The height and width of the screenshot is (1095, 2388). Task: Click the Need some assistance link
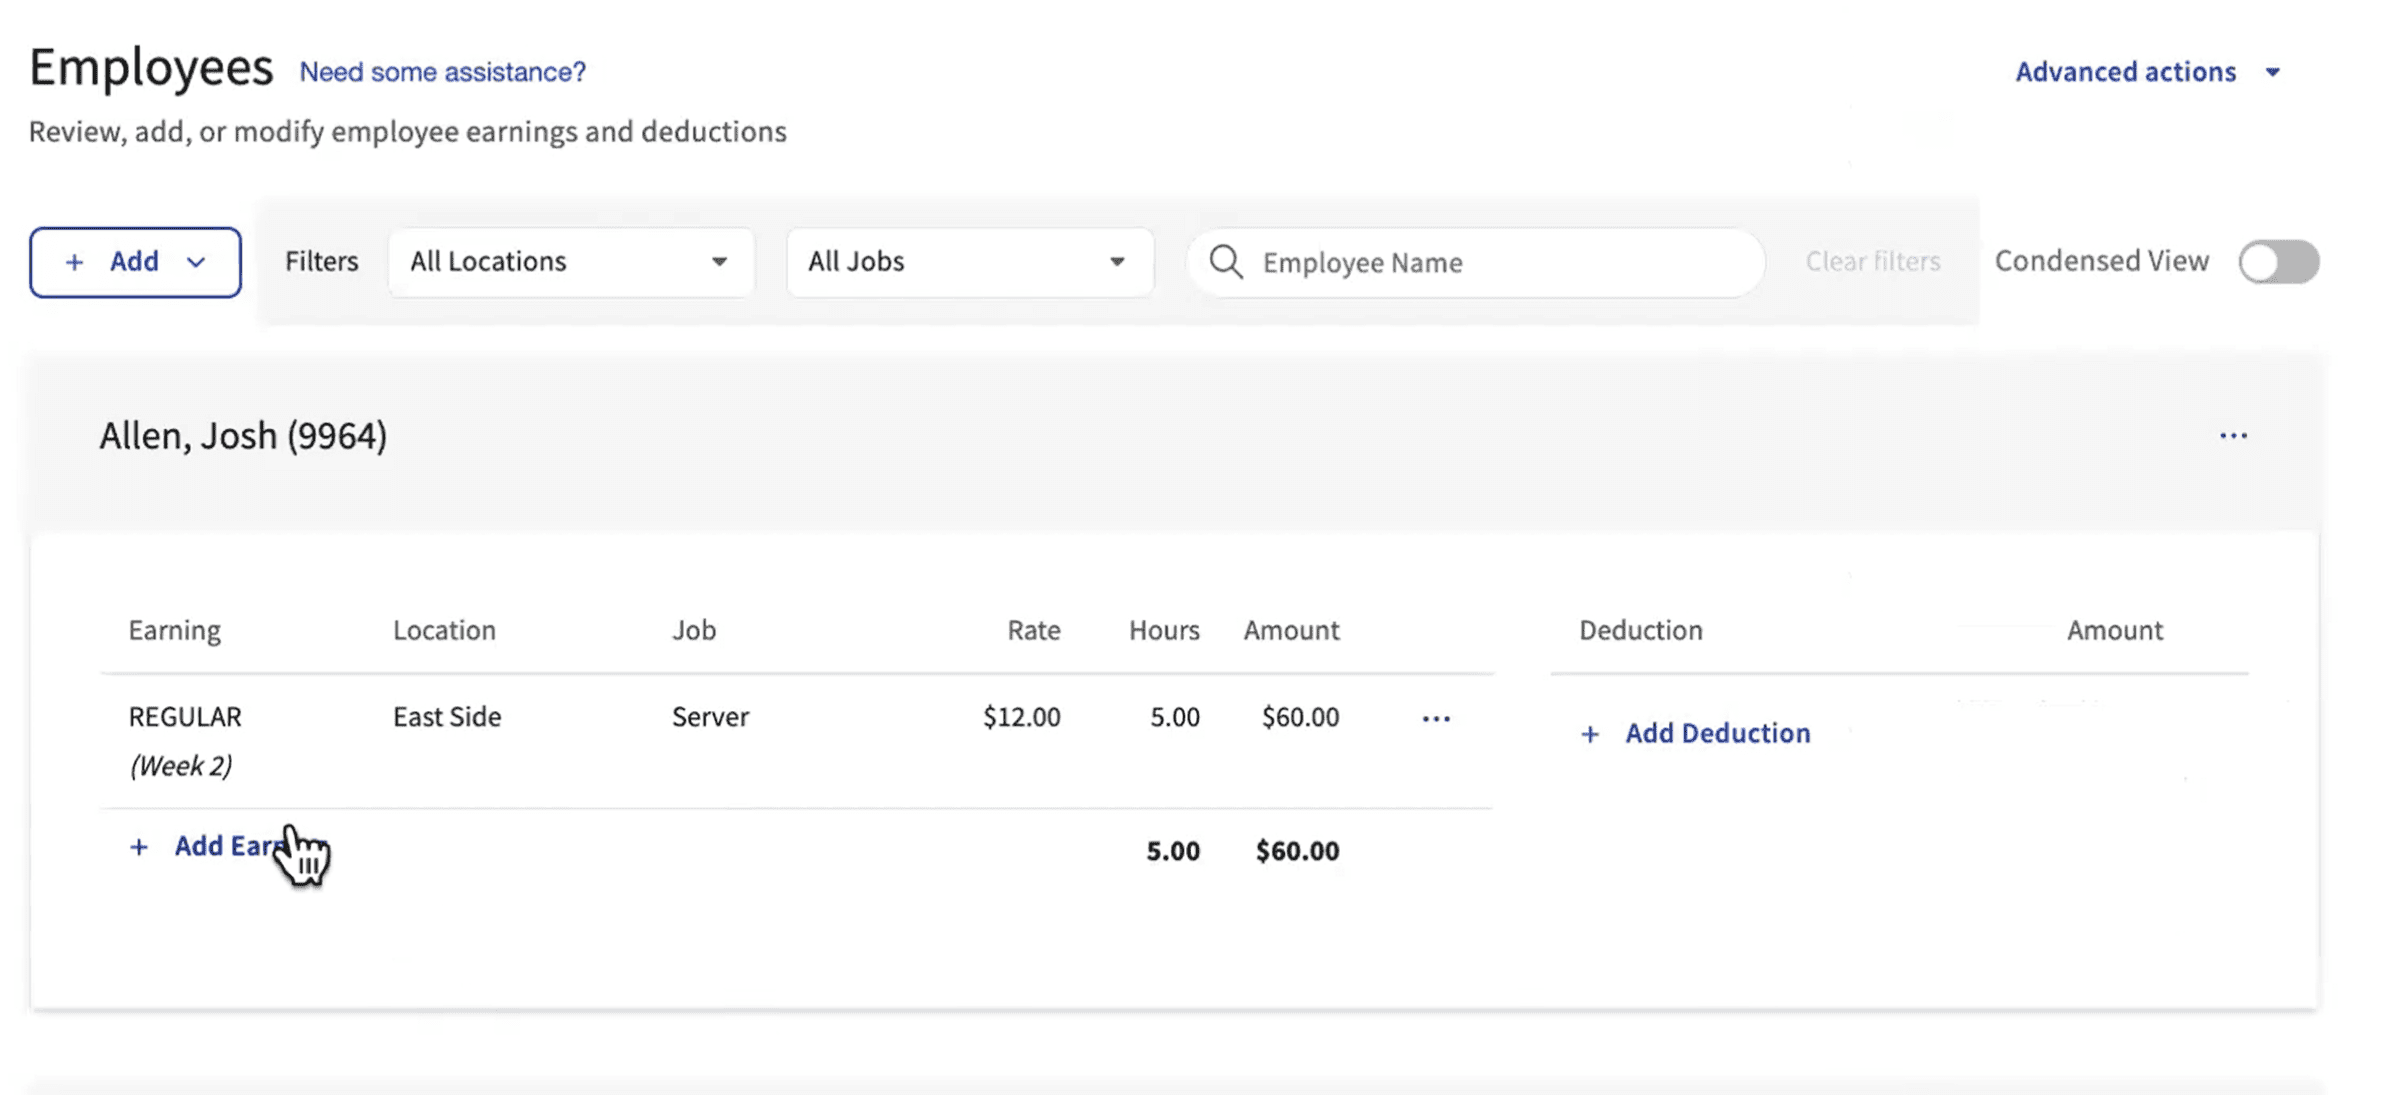[x=442, y=70]
